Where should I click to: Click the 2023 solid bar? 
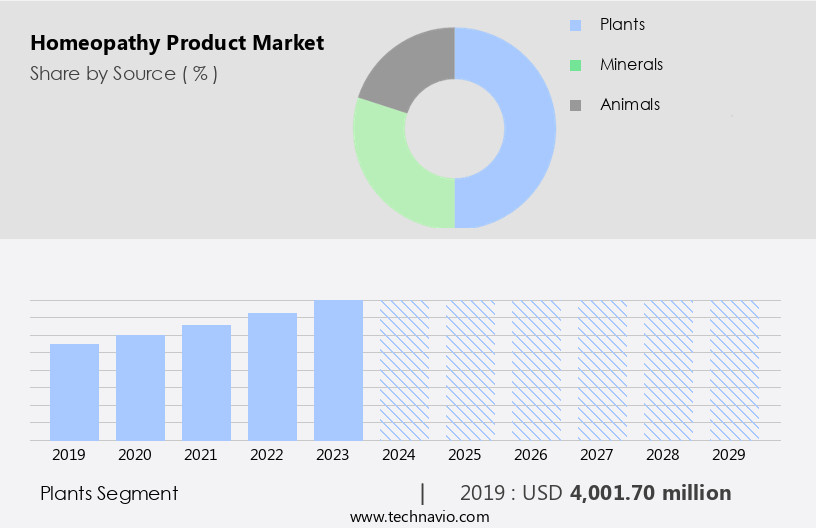pos(338,370)
